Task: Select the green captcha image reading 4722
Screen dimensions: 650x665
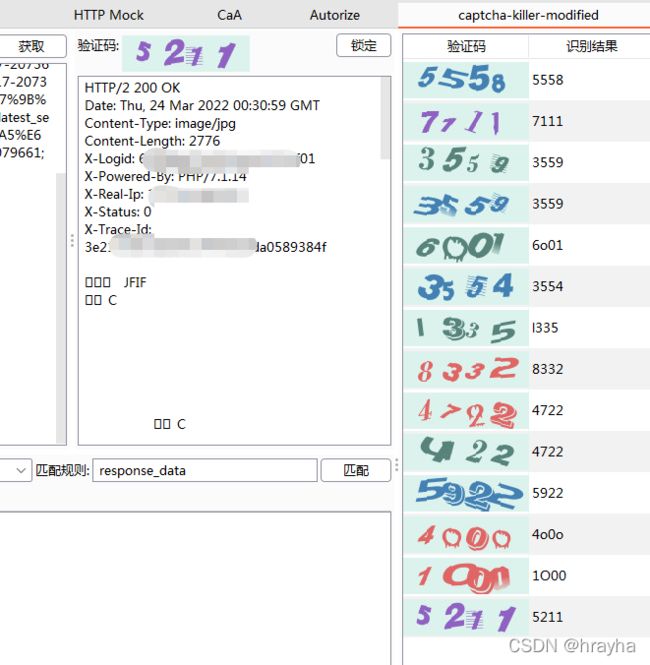Action: (466, 452)
